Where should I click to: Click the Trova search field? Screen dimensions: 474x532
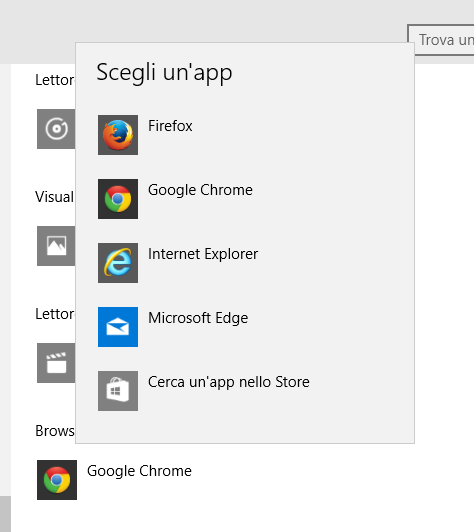pyautogui.click(x=441, y=40)
